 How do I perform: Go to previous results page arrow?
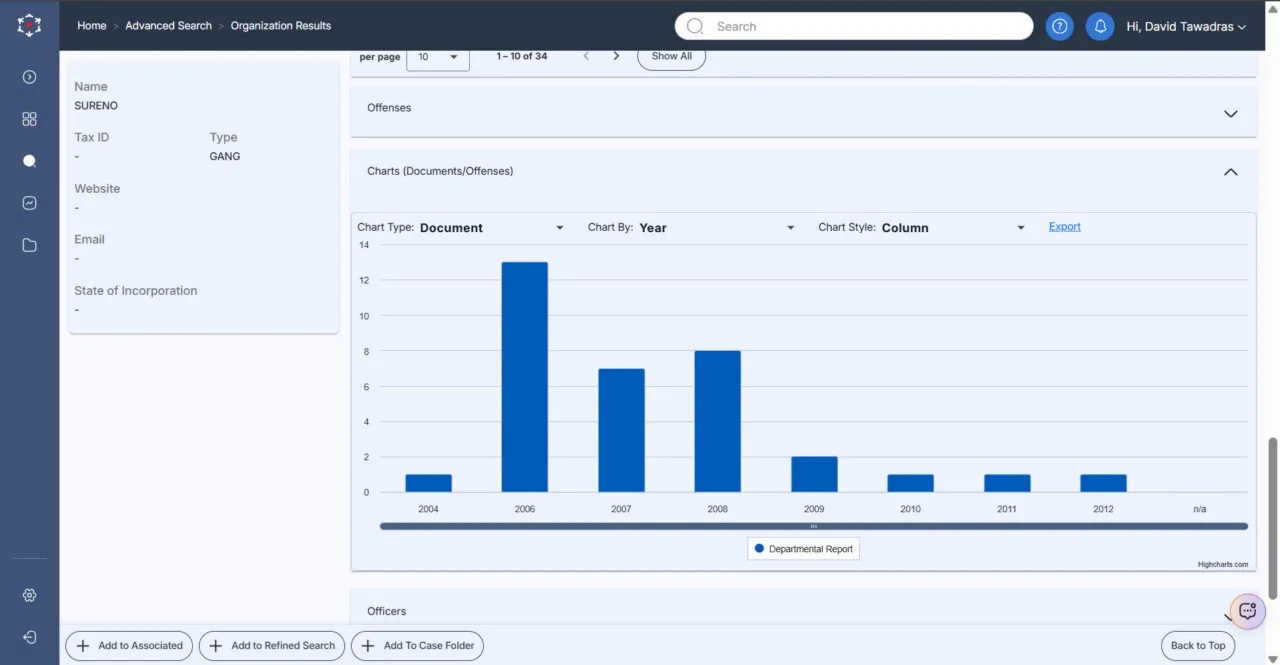tap(586, 56)
